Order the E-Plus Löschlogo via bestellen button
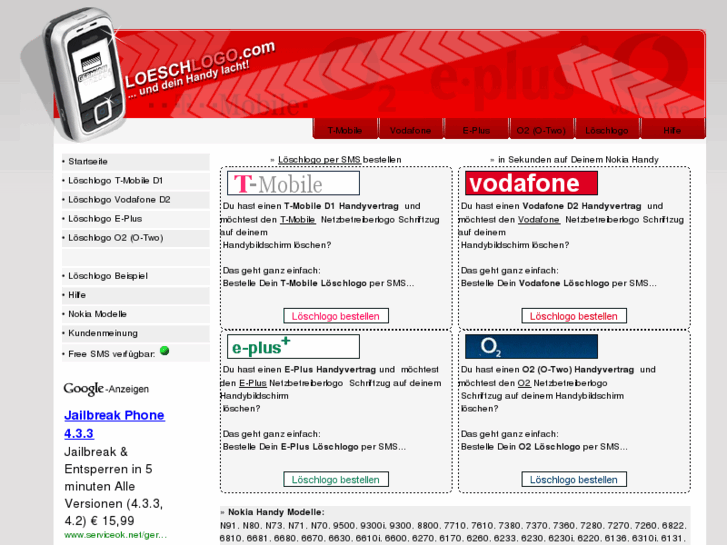The width and height of the screenshot is (727, 545). 336,480
